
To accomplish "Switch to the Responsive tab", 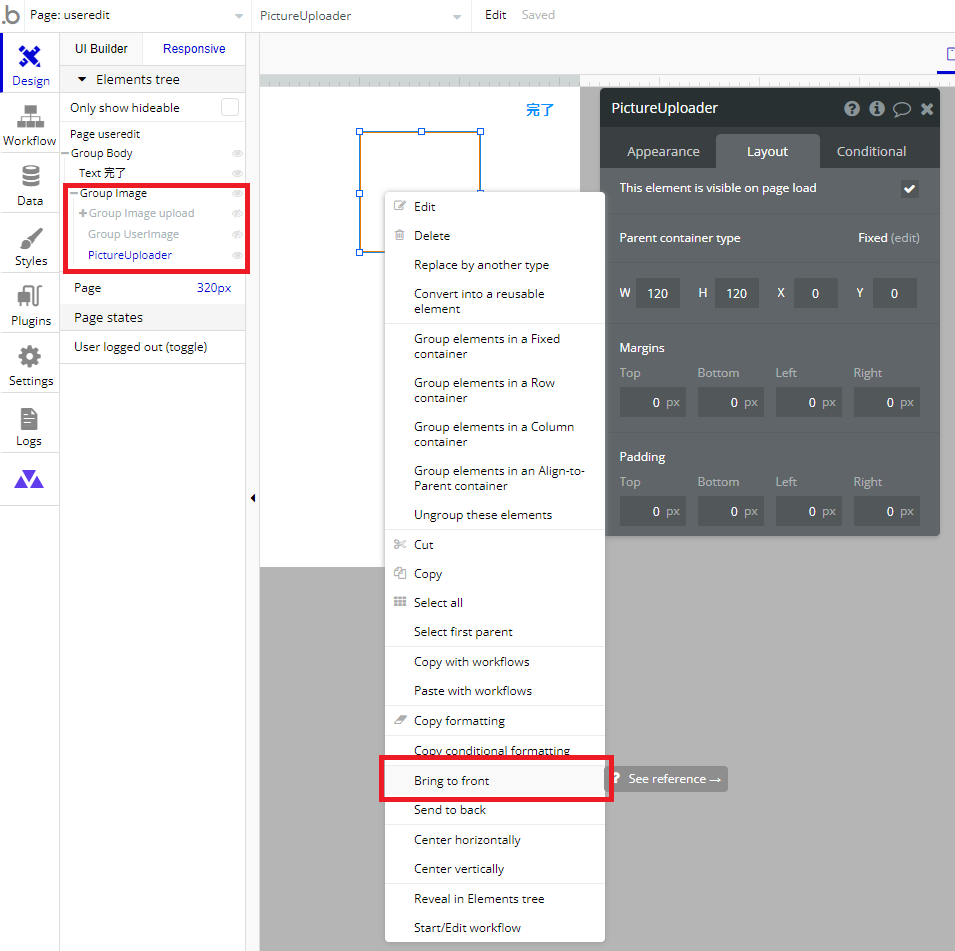I will coord(194,49).
